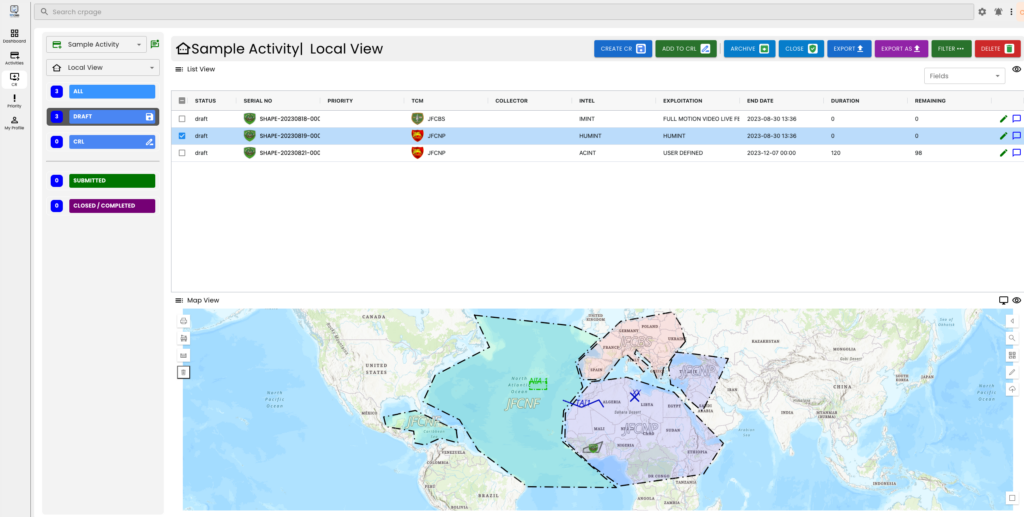Open the Priority sidebar icon
The width and height of the screenshot is (1024, 517).
click(x=14, y=101)
